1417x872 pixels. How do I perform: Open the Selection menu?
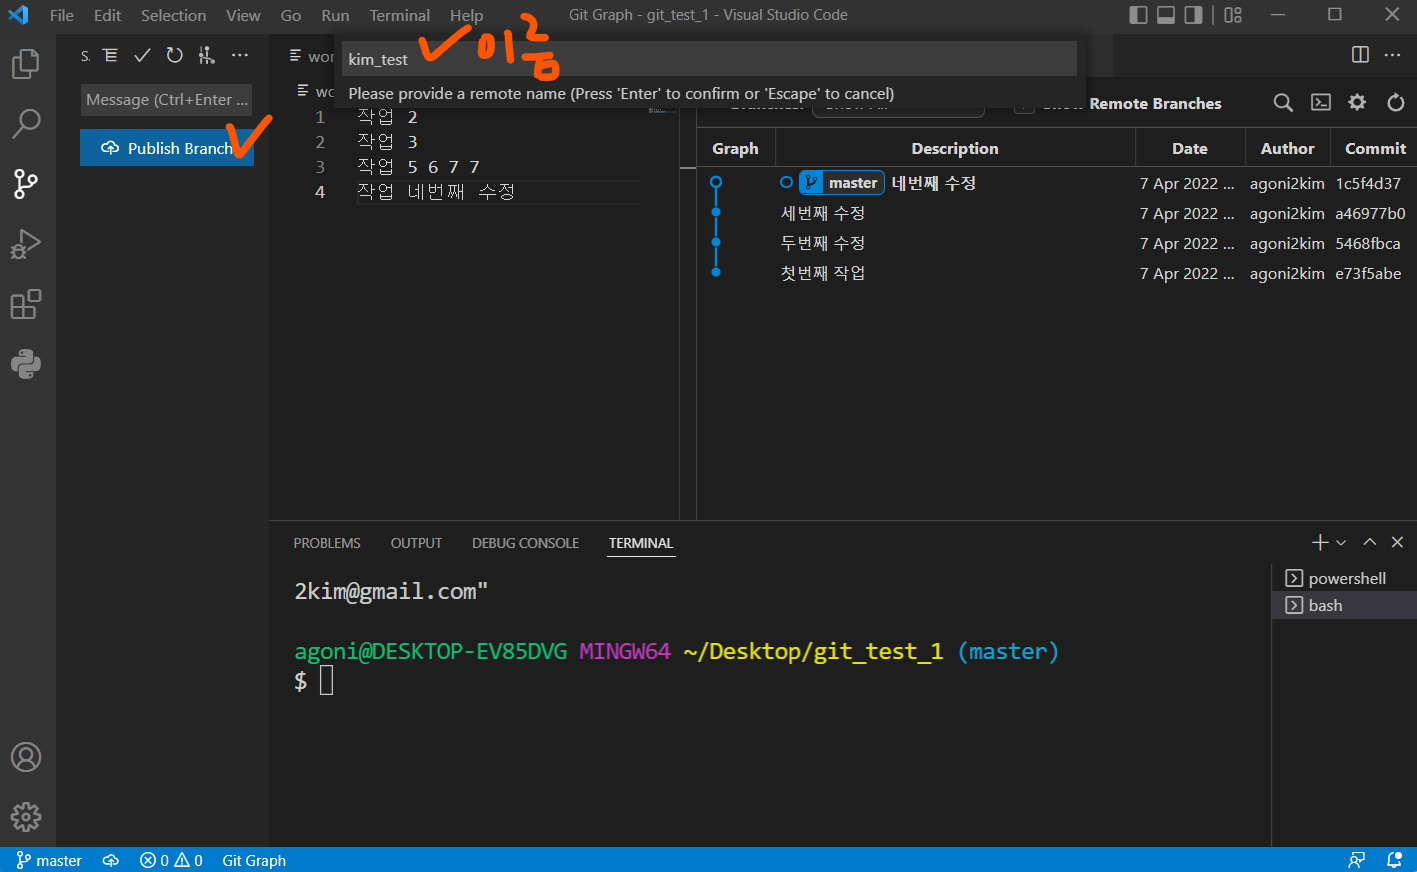coord(173,15)
